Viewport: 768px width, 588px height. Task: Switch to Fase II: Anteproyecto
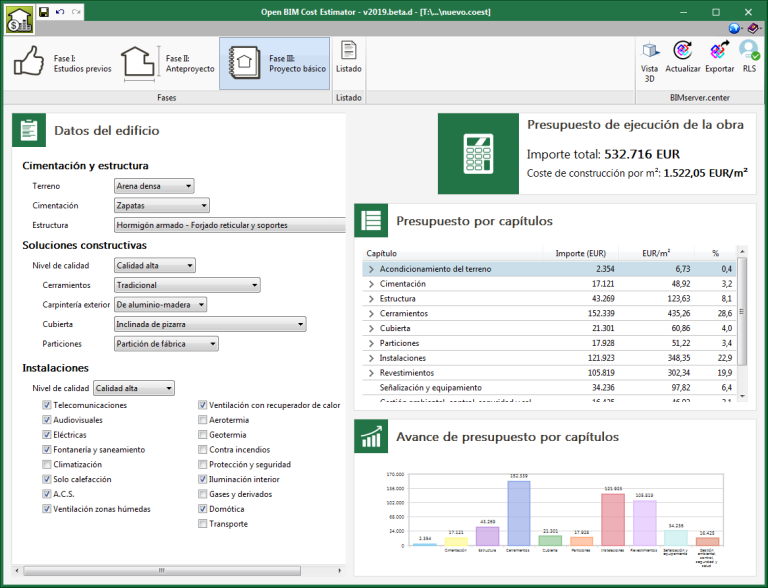coord(167,64)
